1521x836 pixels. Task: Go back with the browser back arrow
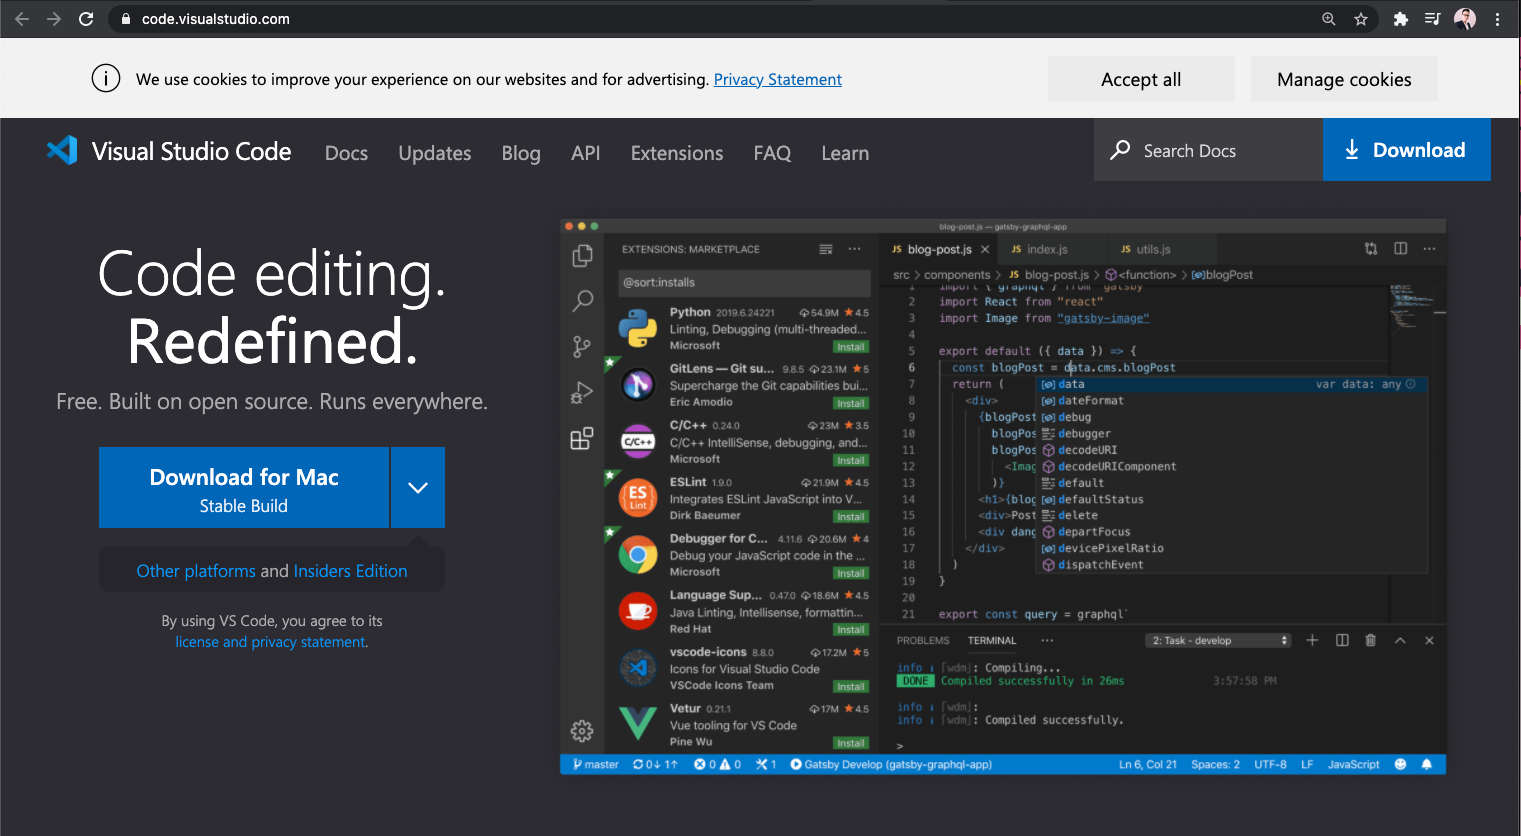[x=22, y=19]
